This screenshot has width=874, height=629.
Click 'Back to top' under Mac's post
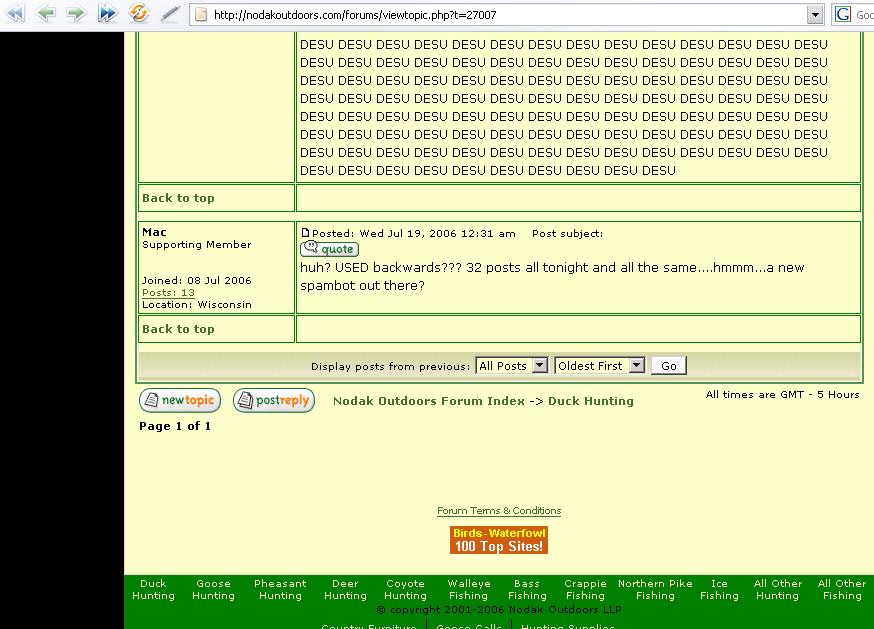coord(178,329)
